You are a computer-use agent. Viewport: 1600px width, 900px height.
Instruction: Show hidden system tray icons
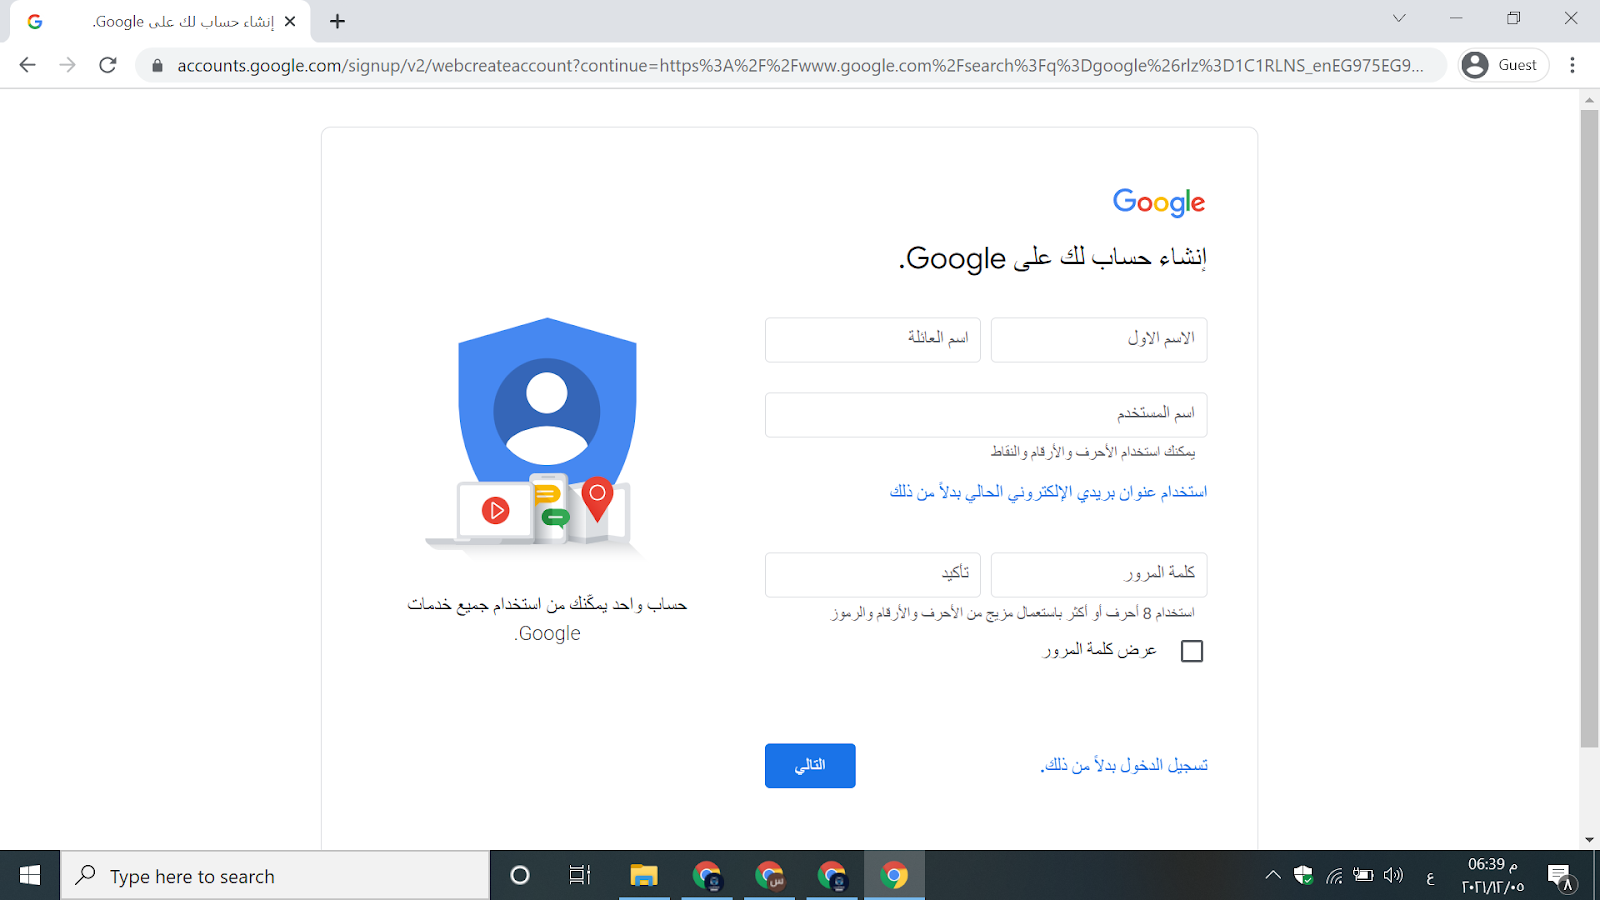(x=1272, y=876)
